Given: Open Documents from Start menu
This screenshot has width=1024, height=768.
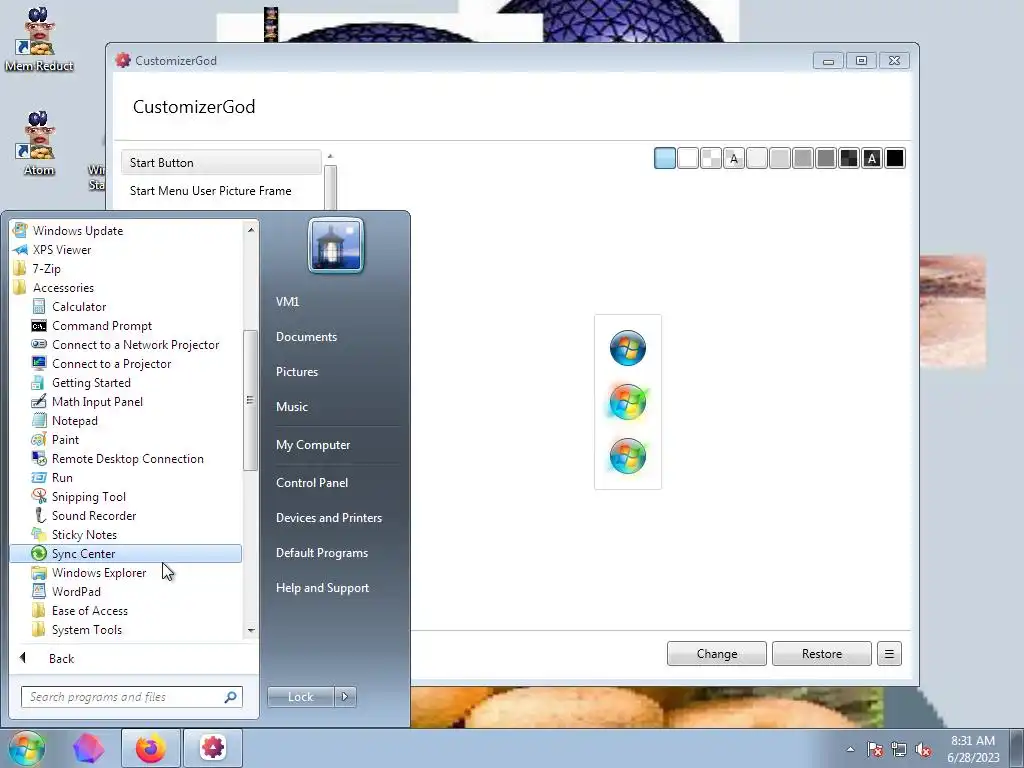Looking at the screenshot, I should [306, 337].
